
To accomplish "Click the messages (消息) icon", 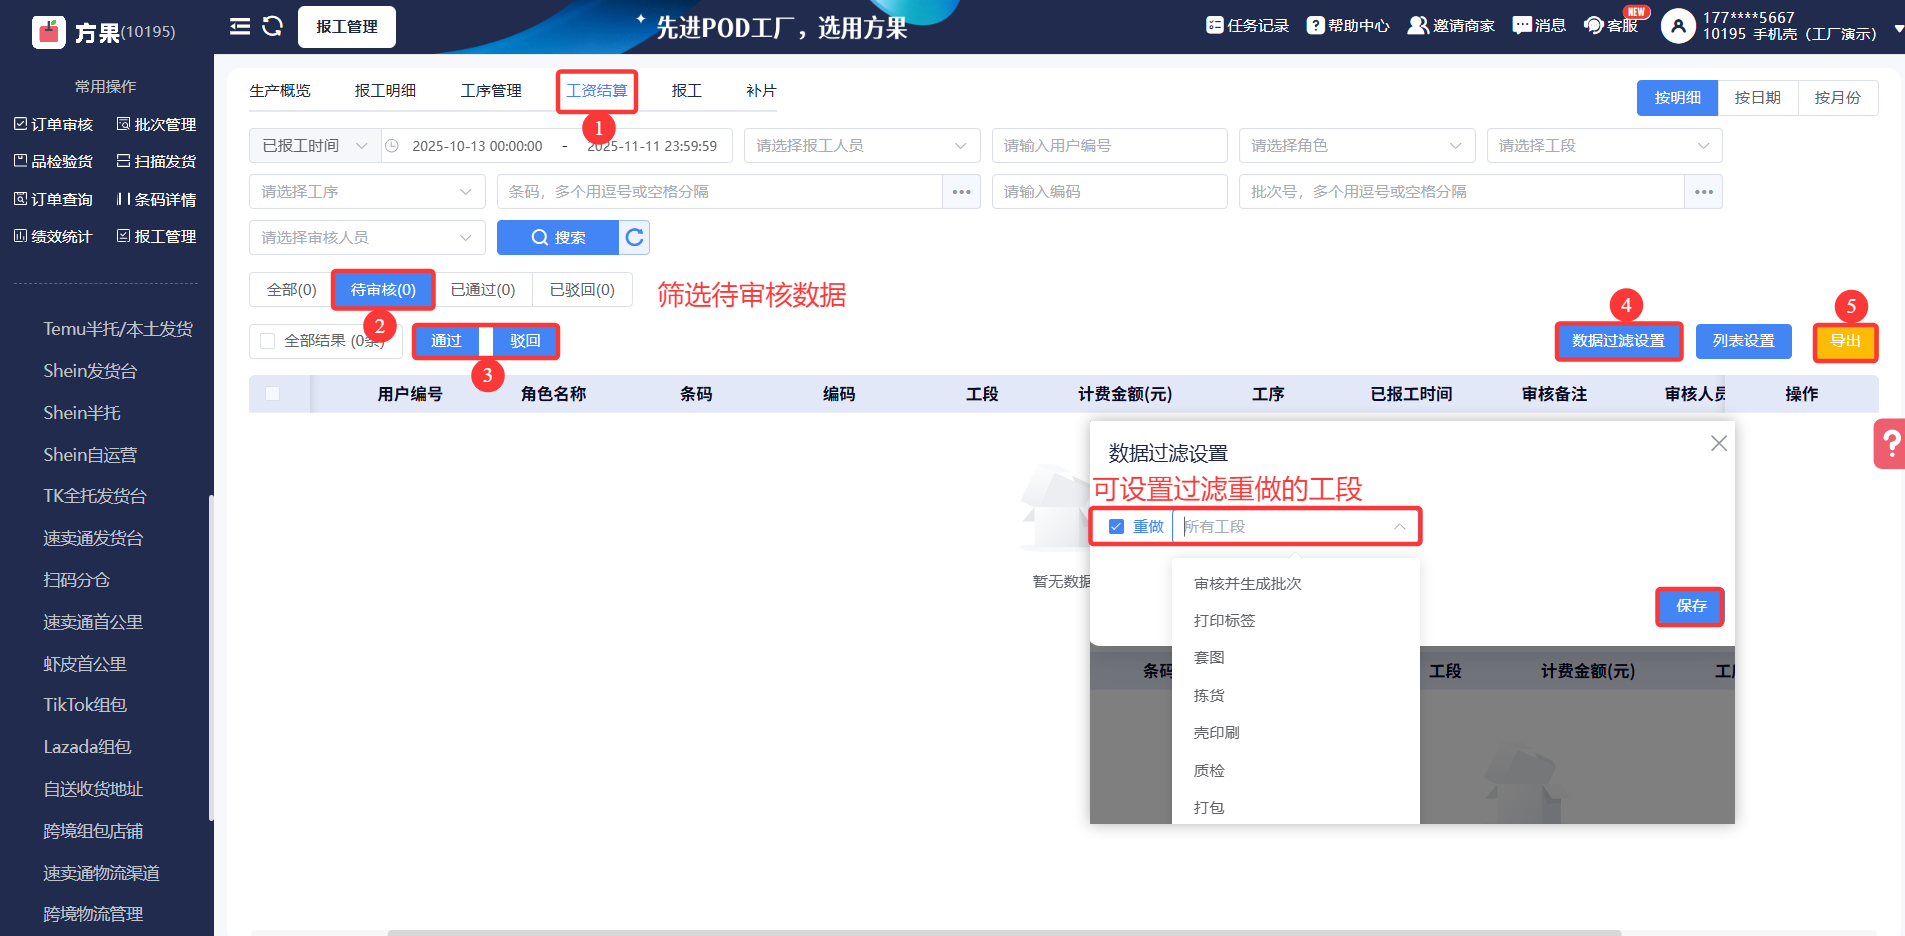I will (1522, 26).
